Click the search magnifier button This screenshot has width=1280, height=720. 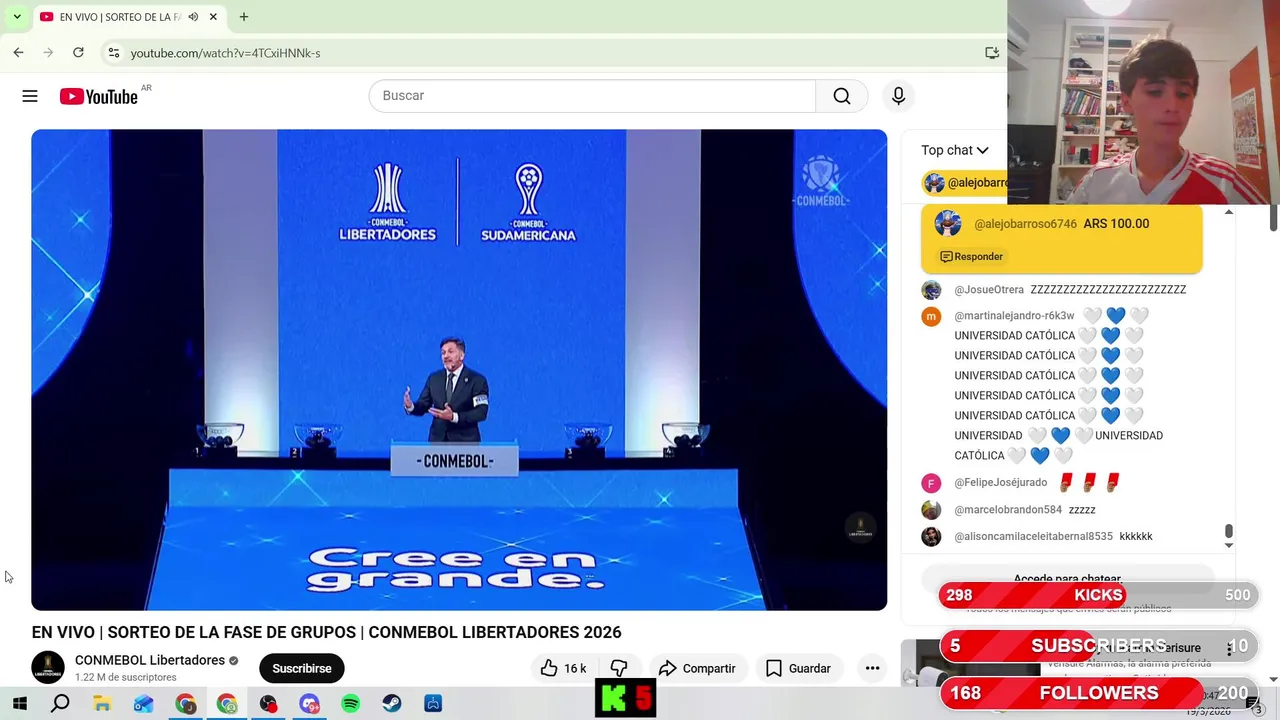842,96
